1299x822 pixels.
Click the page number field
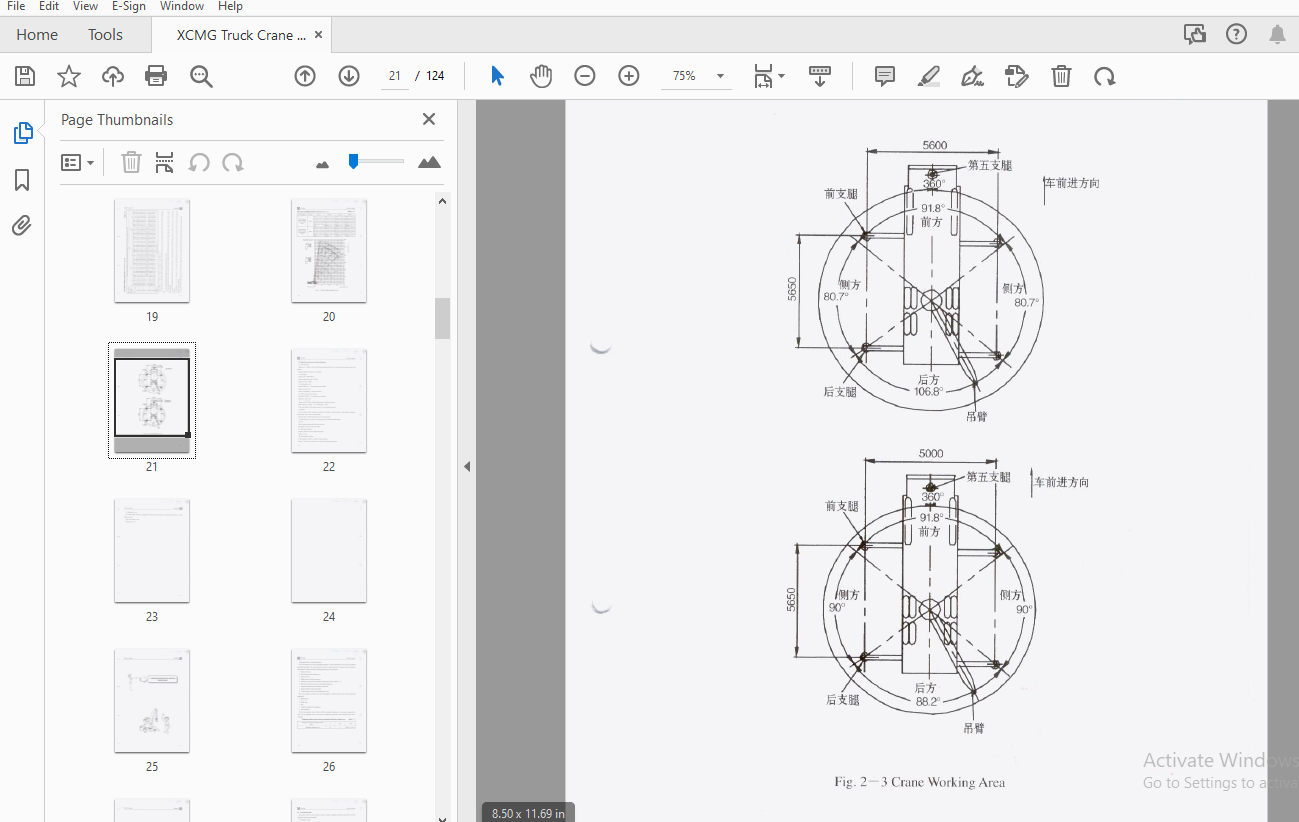coord(394,76)
